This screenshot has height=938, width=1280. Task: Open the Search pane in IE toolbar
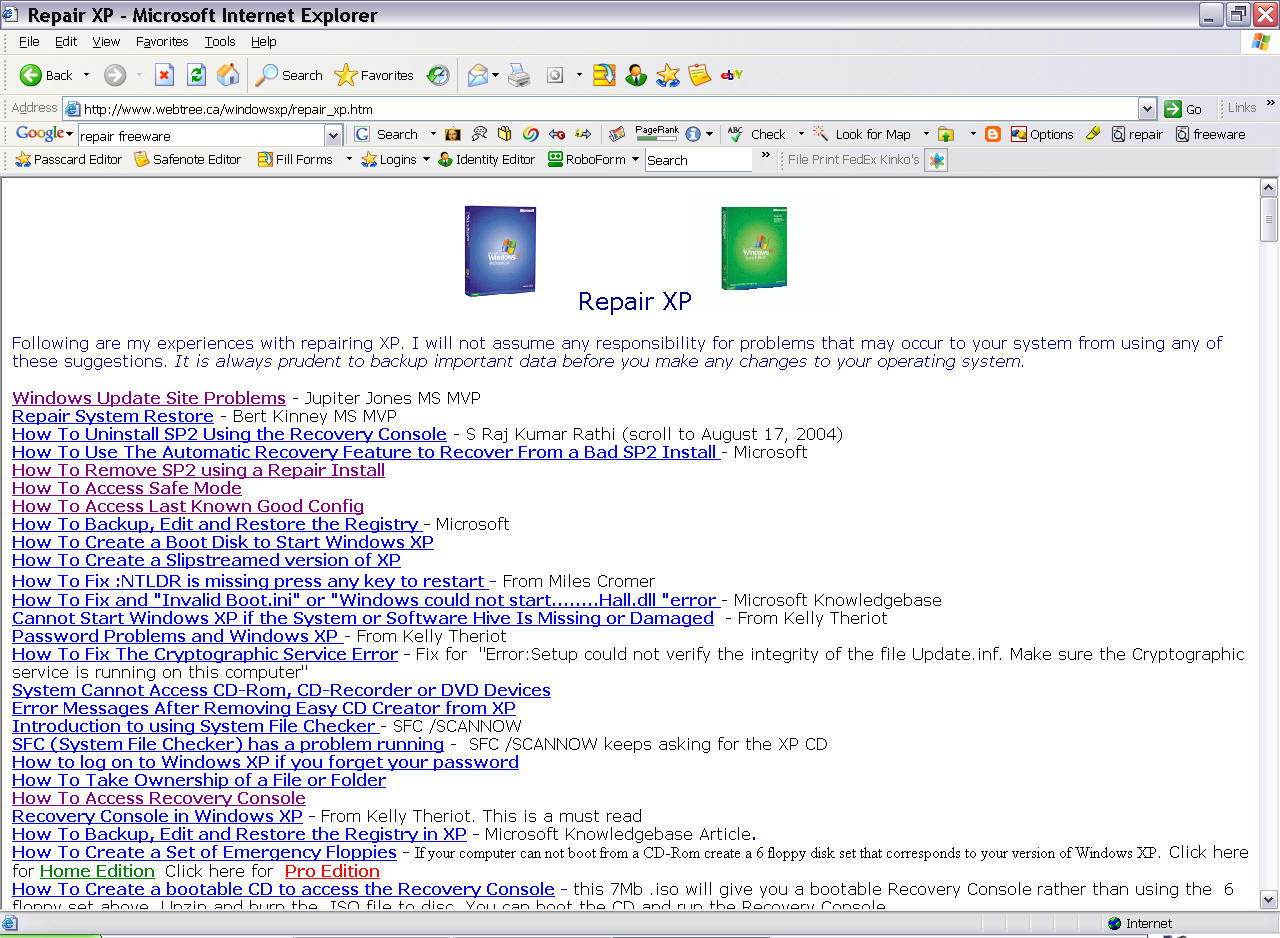click(289, 75)
